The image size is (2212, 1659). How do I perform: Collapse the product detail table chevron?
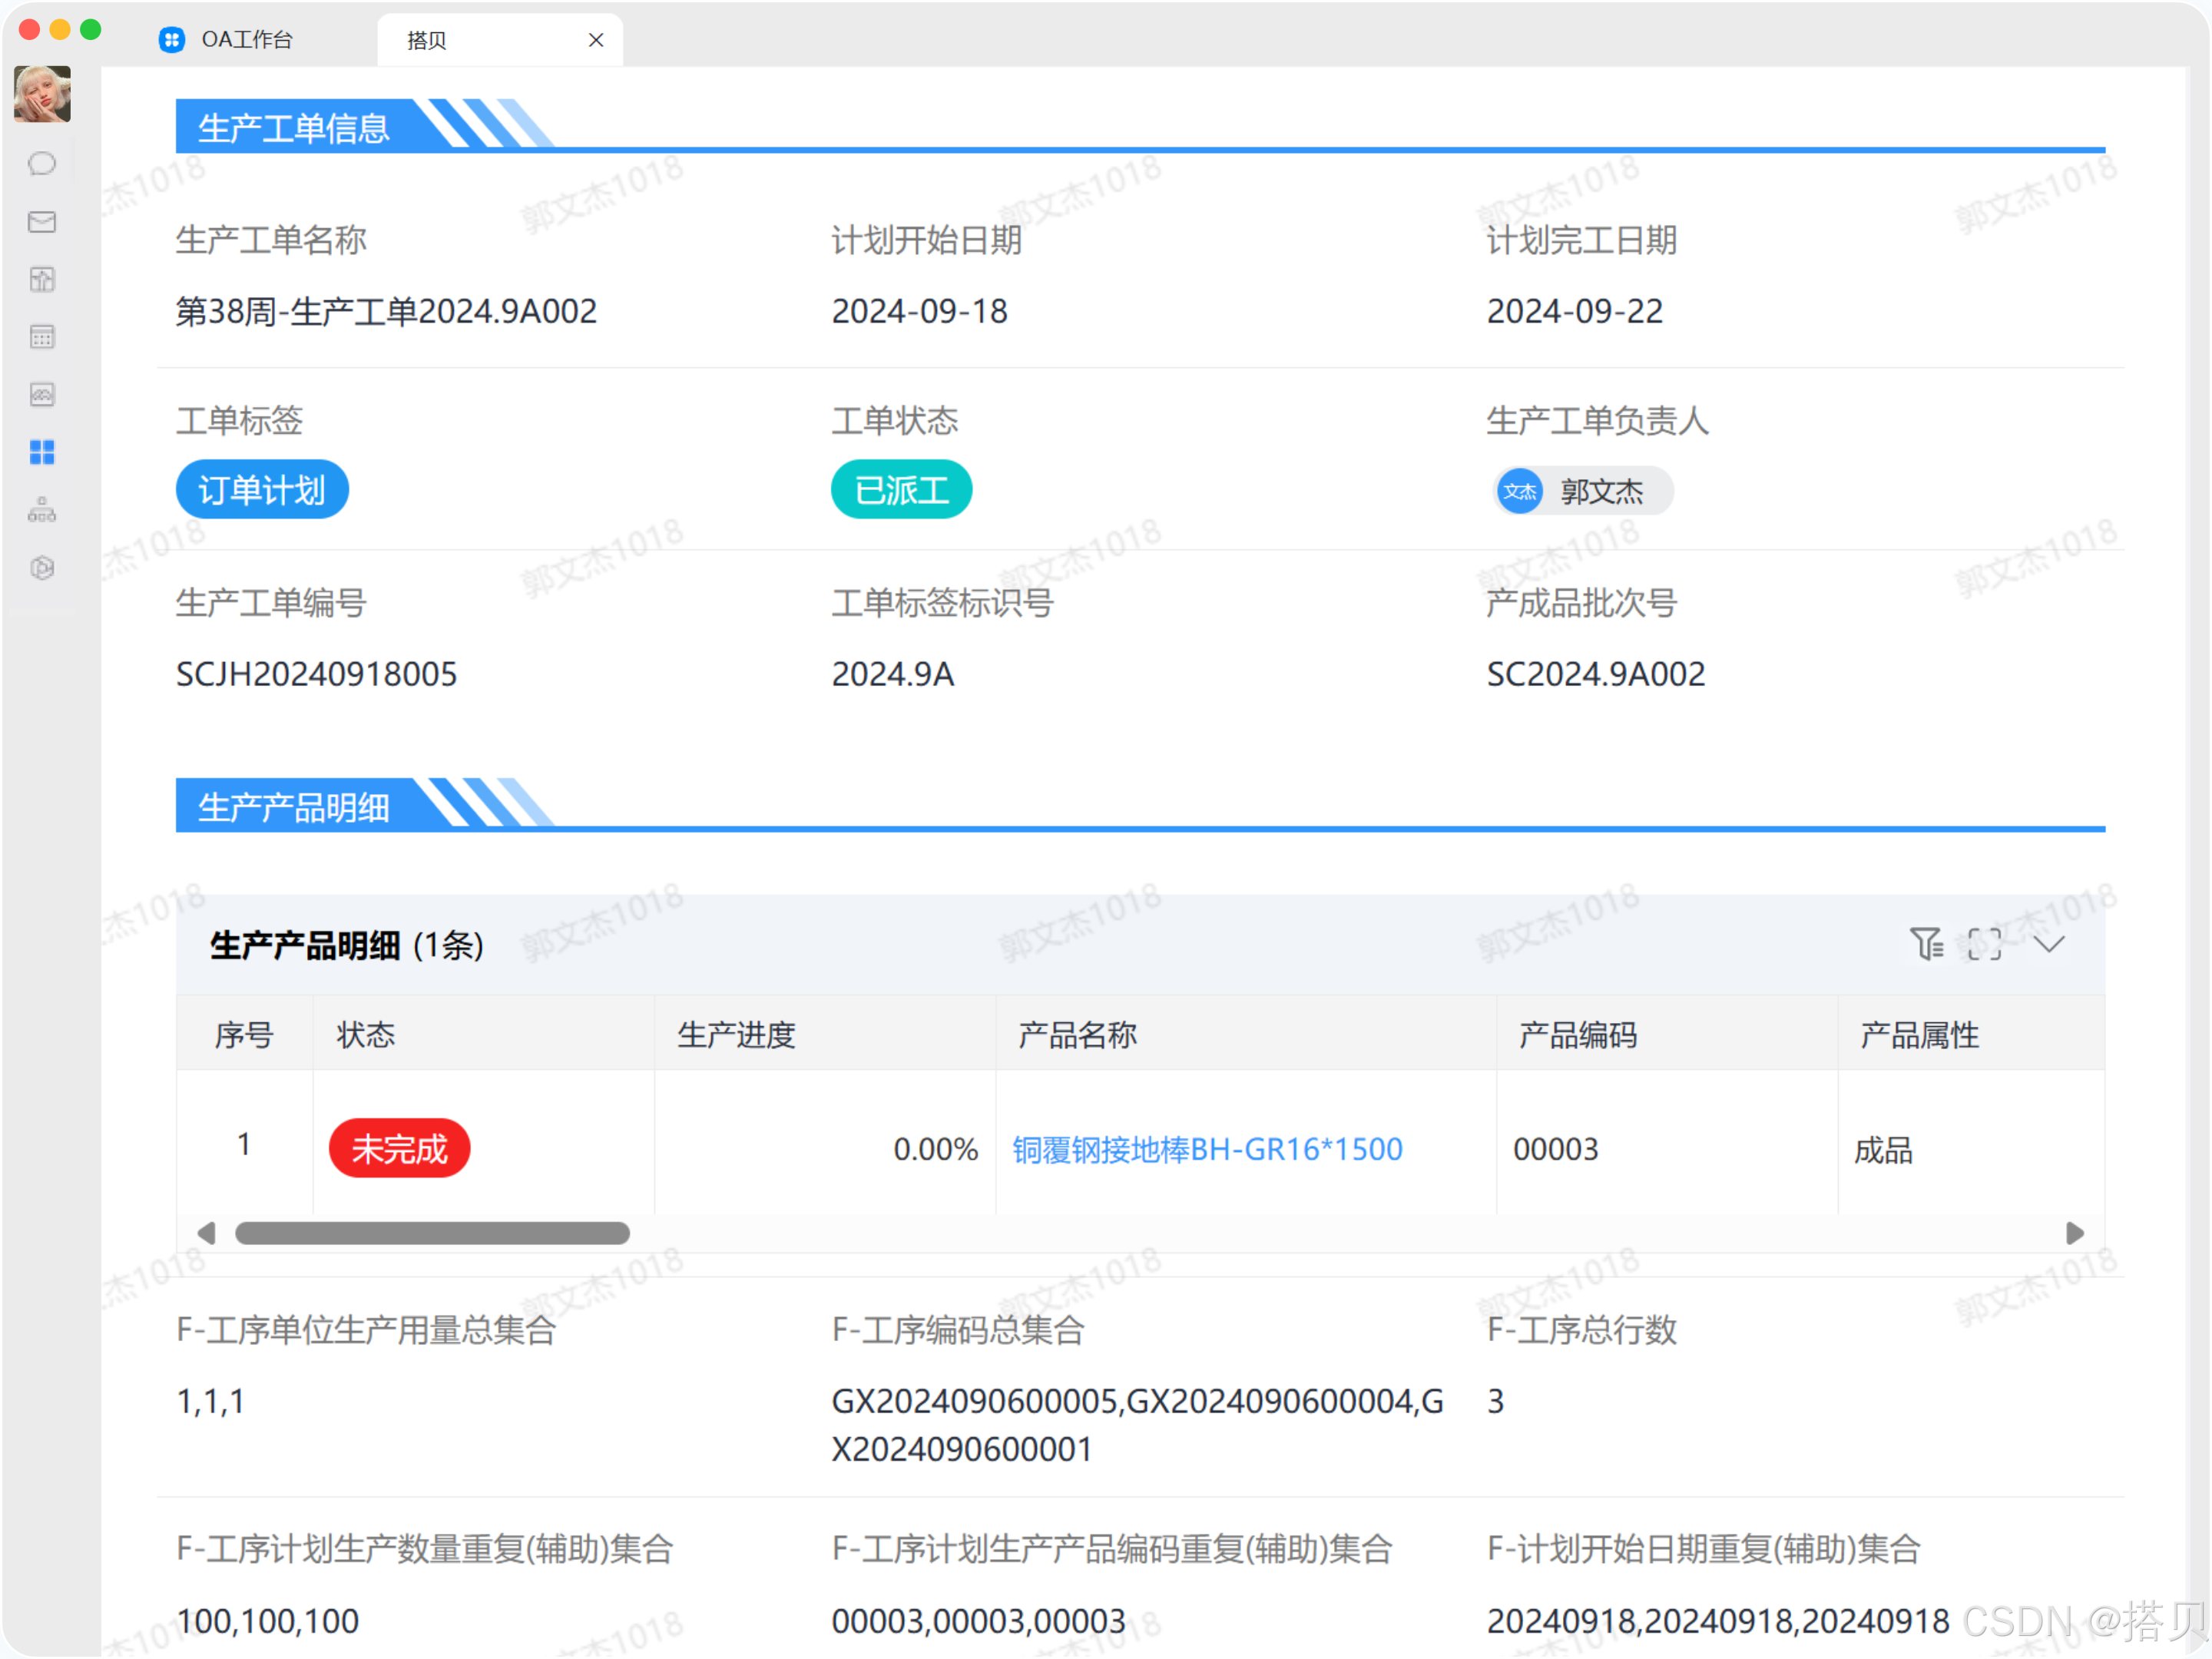pos(2049,943)
